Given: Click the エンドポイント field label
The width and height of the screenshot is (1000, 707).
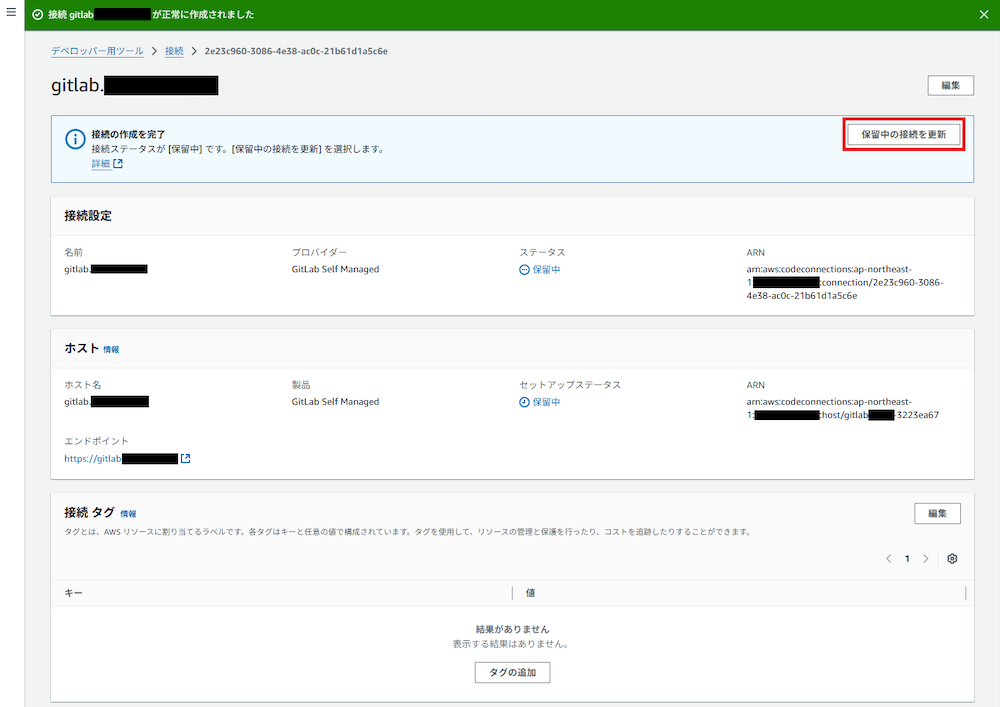Looking at the screenshot, I should point(96,441).
